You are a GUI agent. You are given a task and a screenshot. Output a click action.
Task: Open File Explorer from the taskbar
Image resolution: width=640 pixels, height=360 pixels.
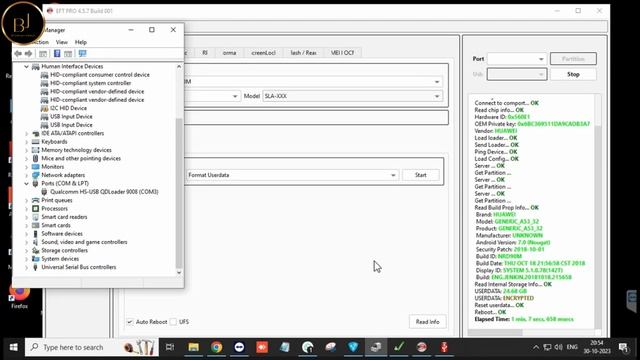193,347
